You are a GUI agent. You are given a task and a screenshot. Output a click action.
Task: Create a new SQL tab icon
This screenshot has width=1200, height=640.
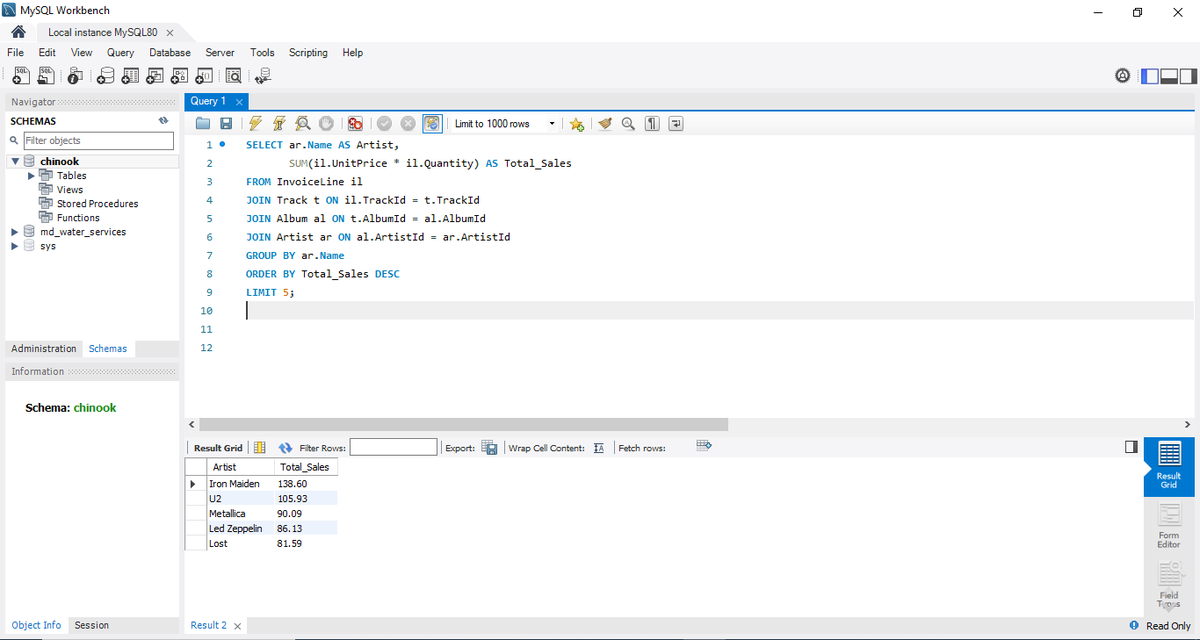click(21, 76)
